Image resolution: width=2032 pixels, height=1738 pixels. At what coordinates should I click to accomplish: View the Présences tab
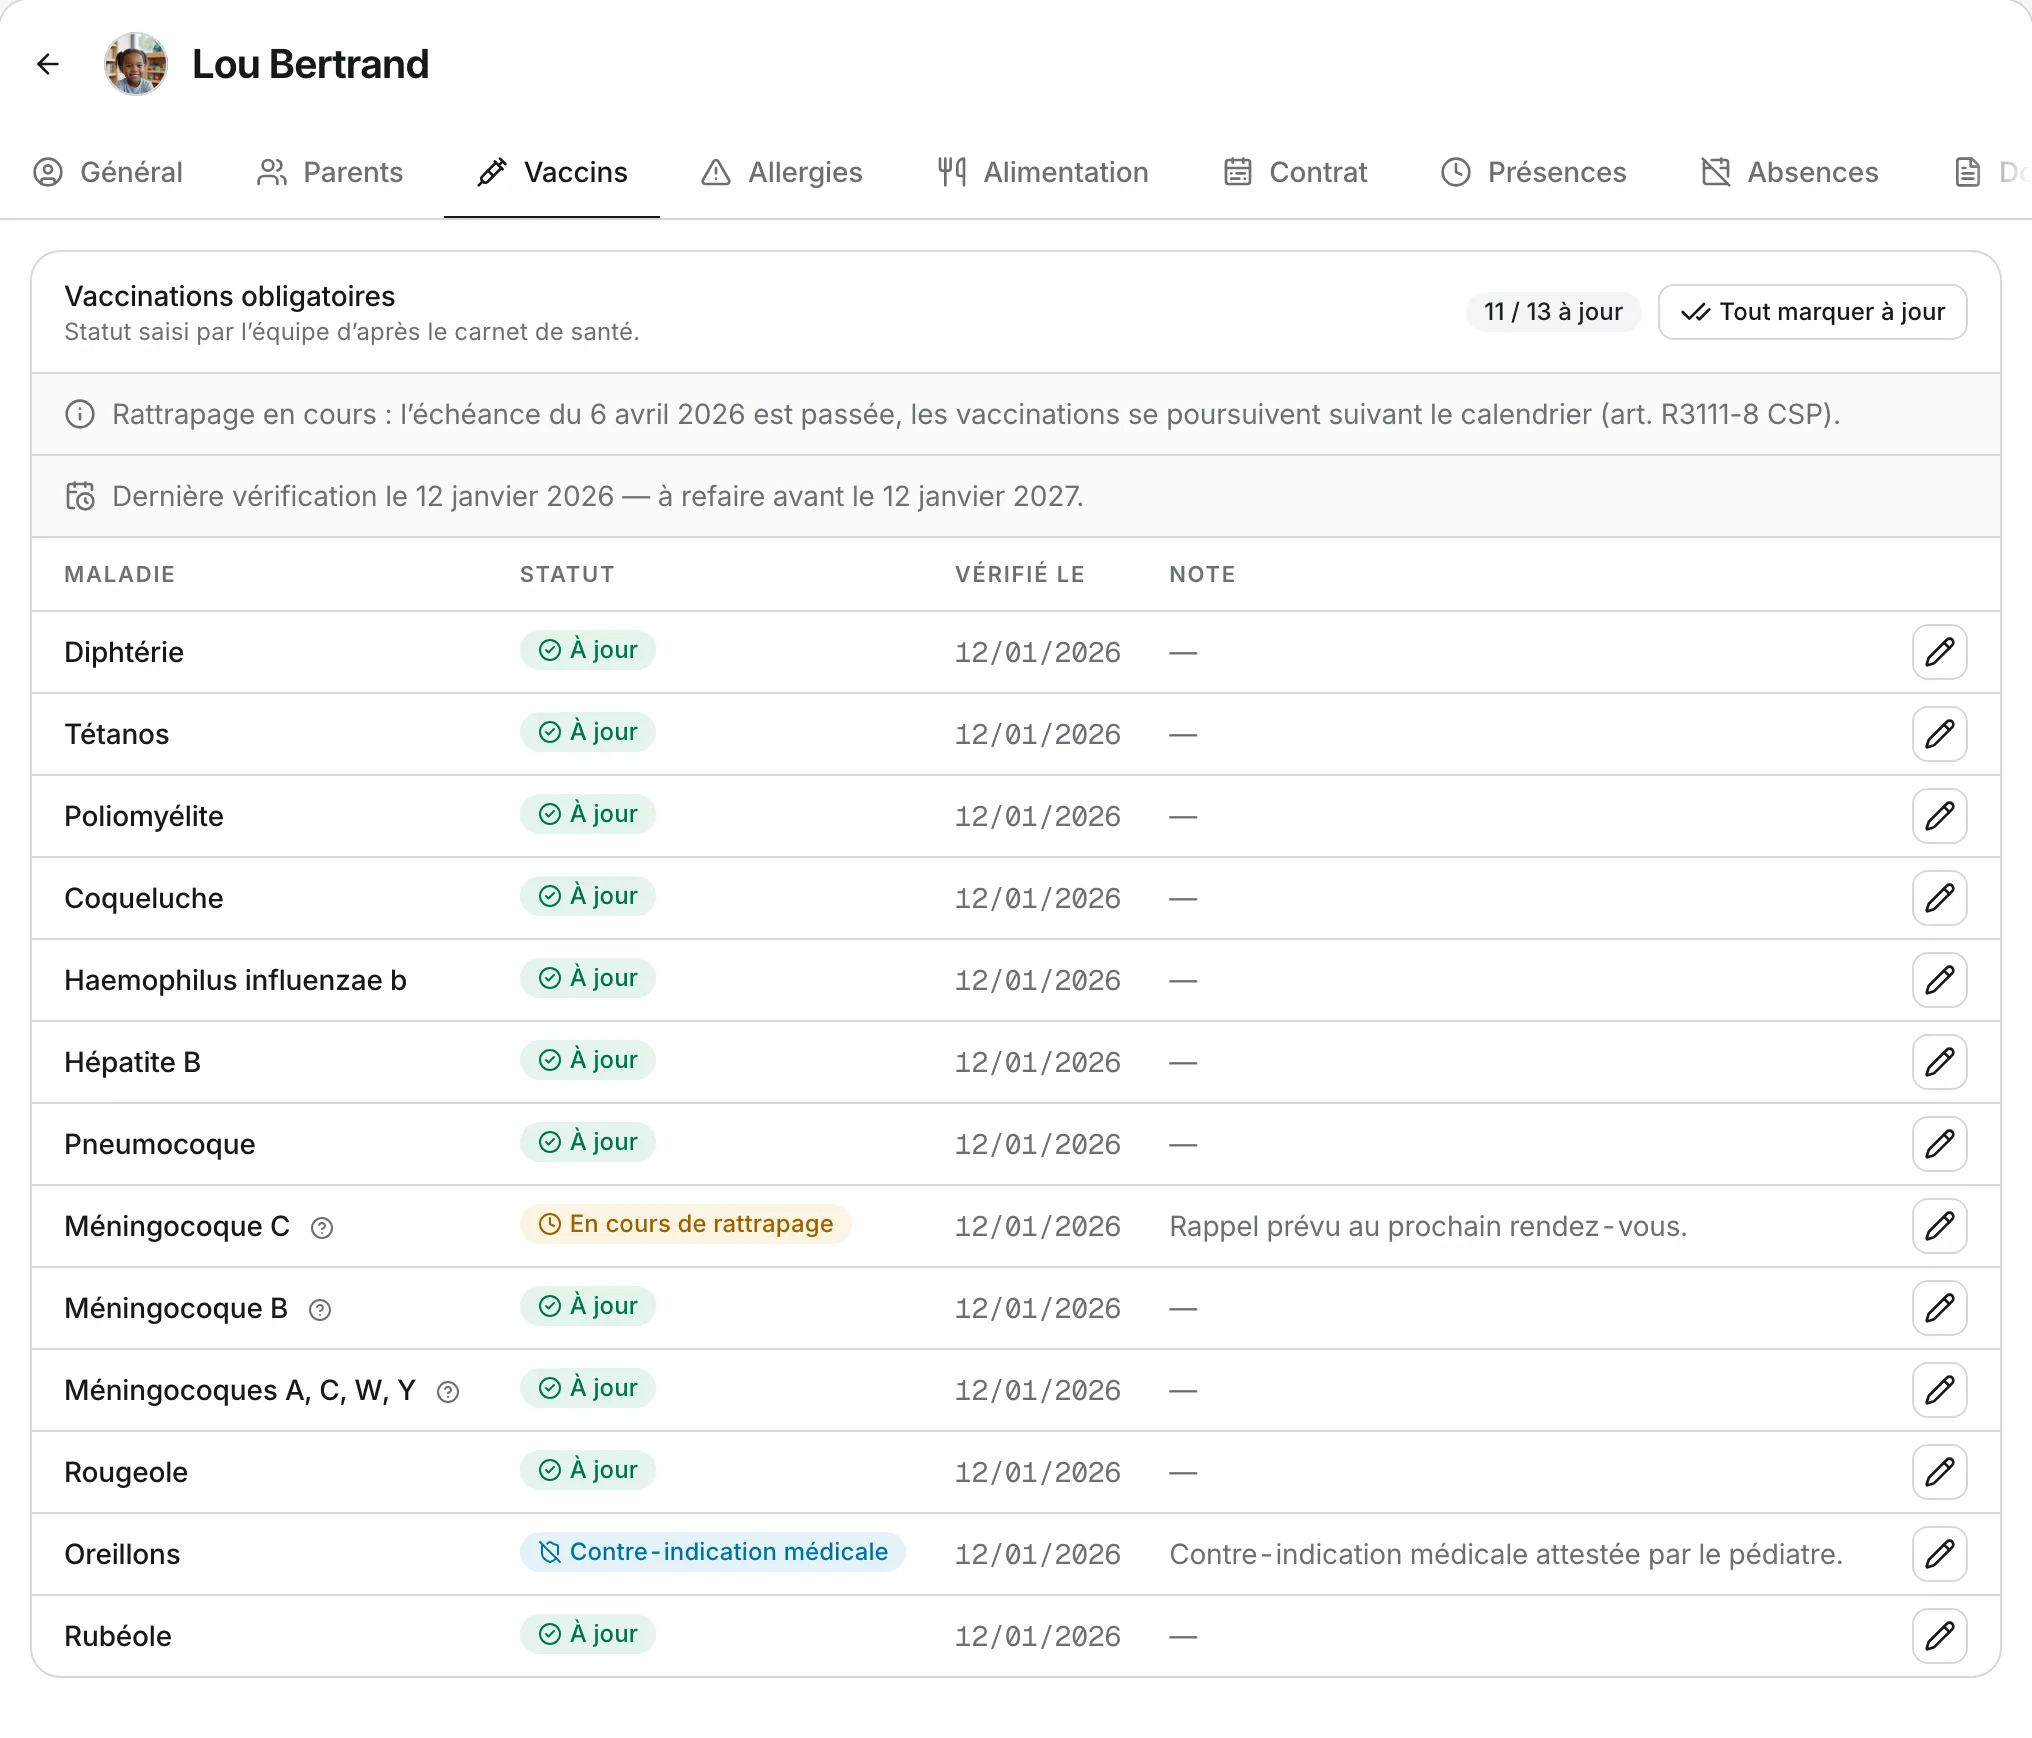point(1534,172)
